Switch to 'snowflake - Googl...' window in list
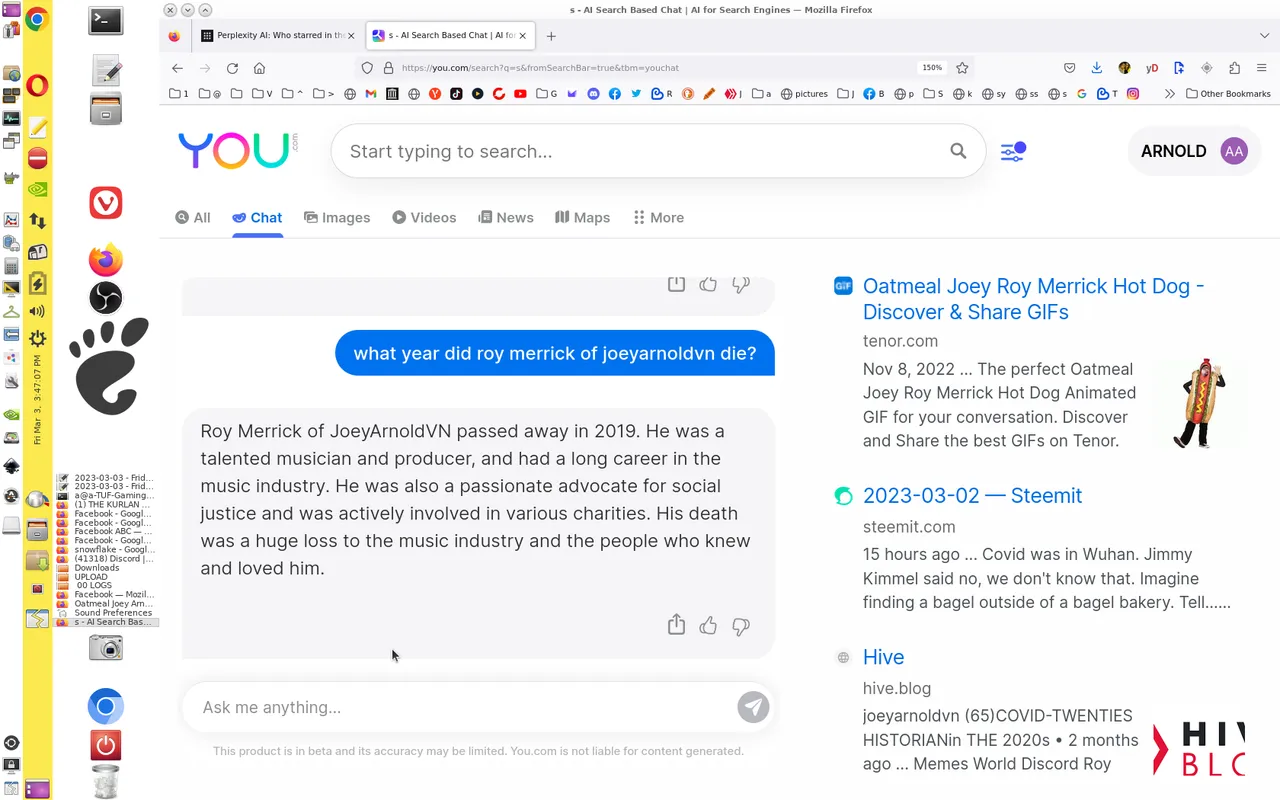Viewport: 1280px width, 800px height. [106, 549]
